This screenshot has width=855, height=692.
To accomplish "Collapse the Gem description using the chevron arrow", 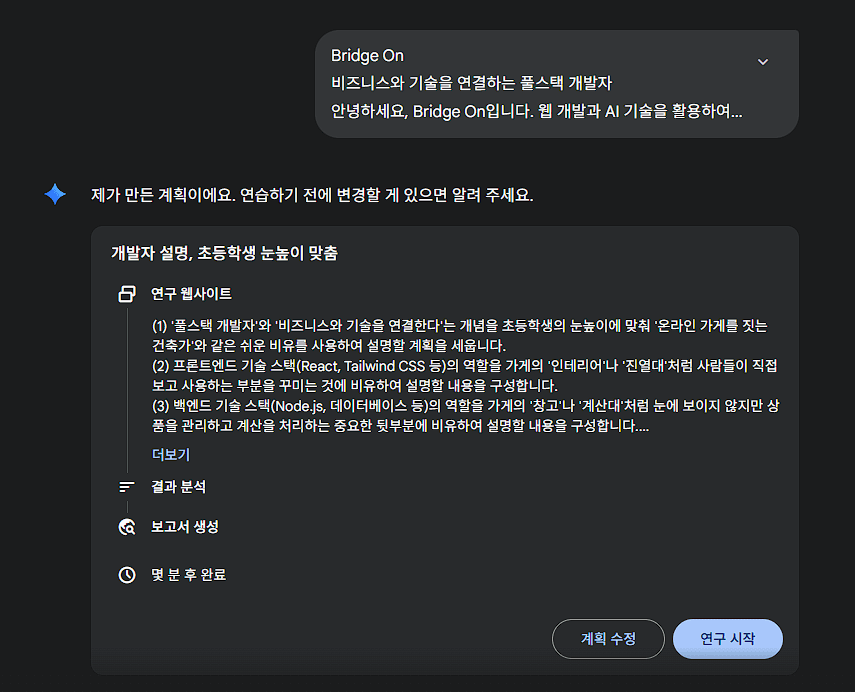I will click(x=763, y=61).
